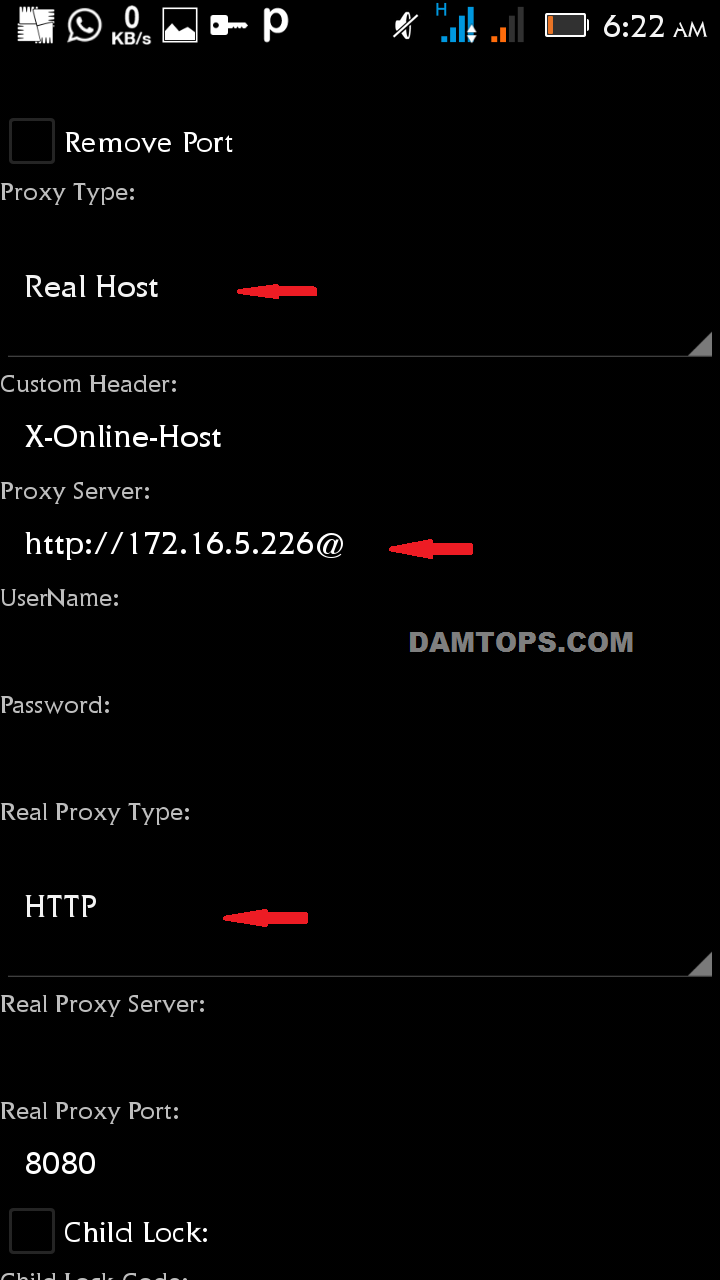Enable the Remove Port checkbox
The image size is (720, 1280).
click(32, 142)
